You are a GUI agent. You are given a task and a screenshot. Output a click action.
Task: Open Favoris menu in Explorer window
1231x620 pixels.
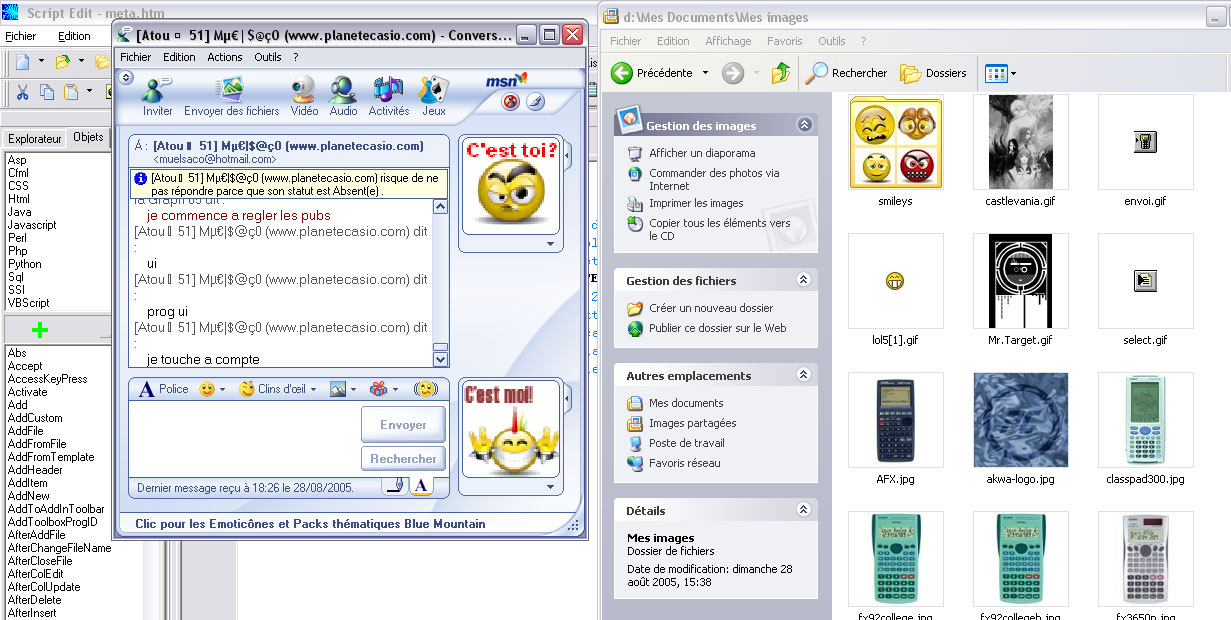pyautogui.click(x=785, y=41)
